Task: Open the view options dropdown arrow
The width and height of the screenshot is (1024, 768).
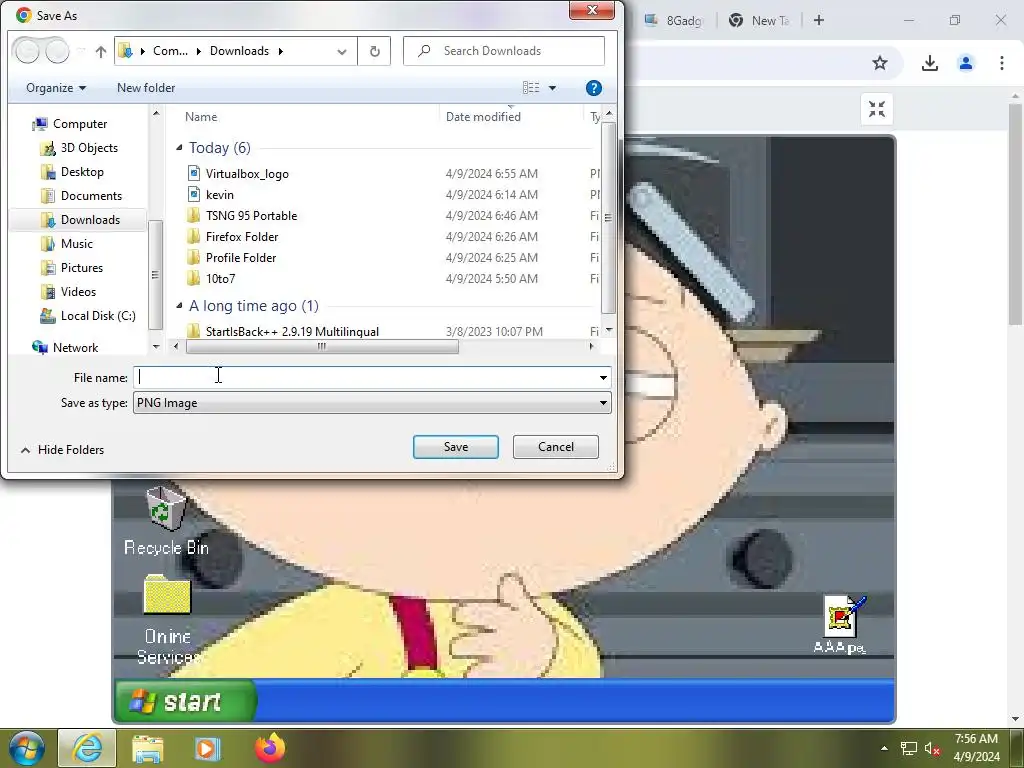Action: 552,88
